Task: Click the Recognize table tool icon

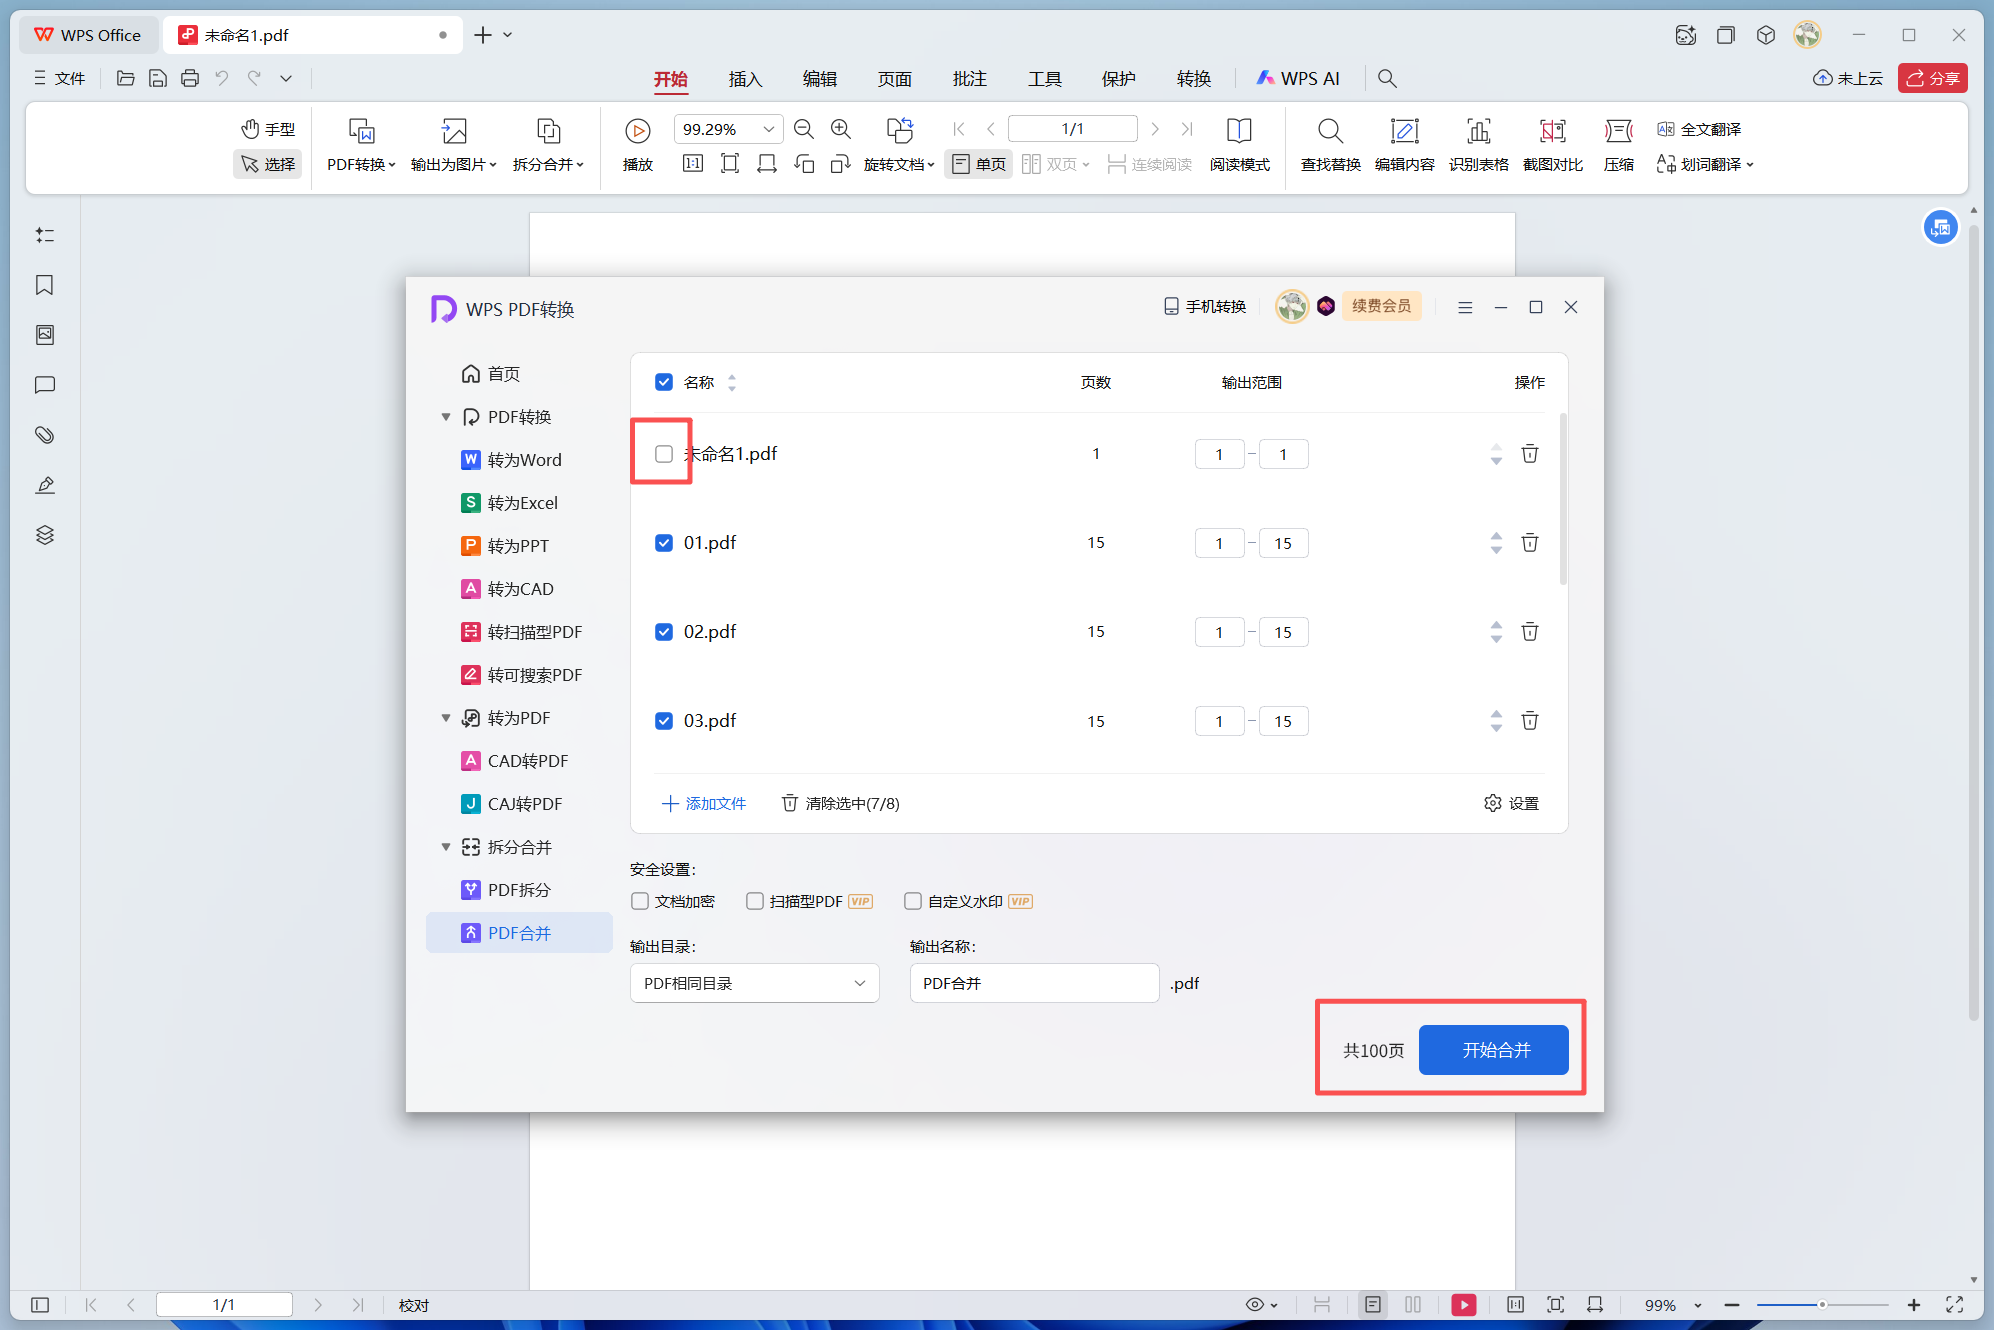Action: pos(1477,131)
